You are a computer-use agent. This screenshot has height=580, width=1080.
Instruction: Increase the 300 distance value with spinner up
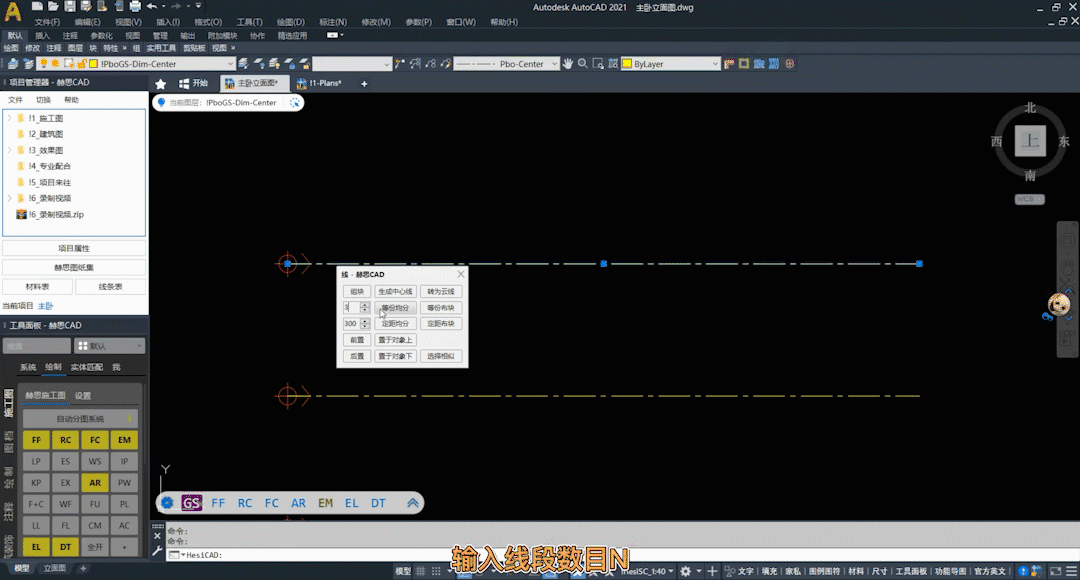[x=365, y=320]
